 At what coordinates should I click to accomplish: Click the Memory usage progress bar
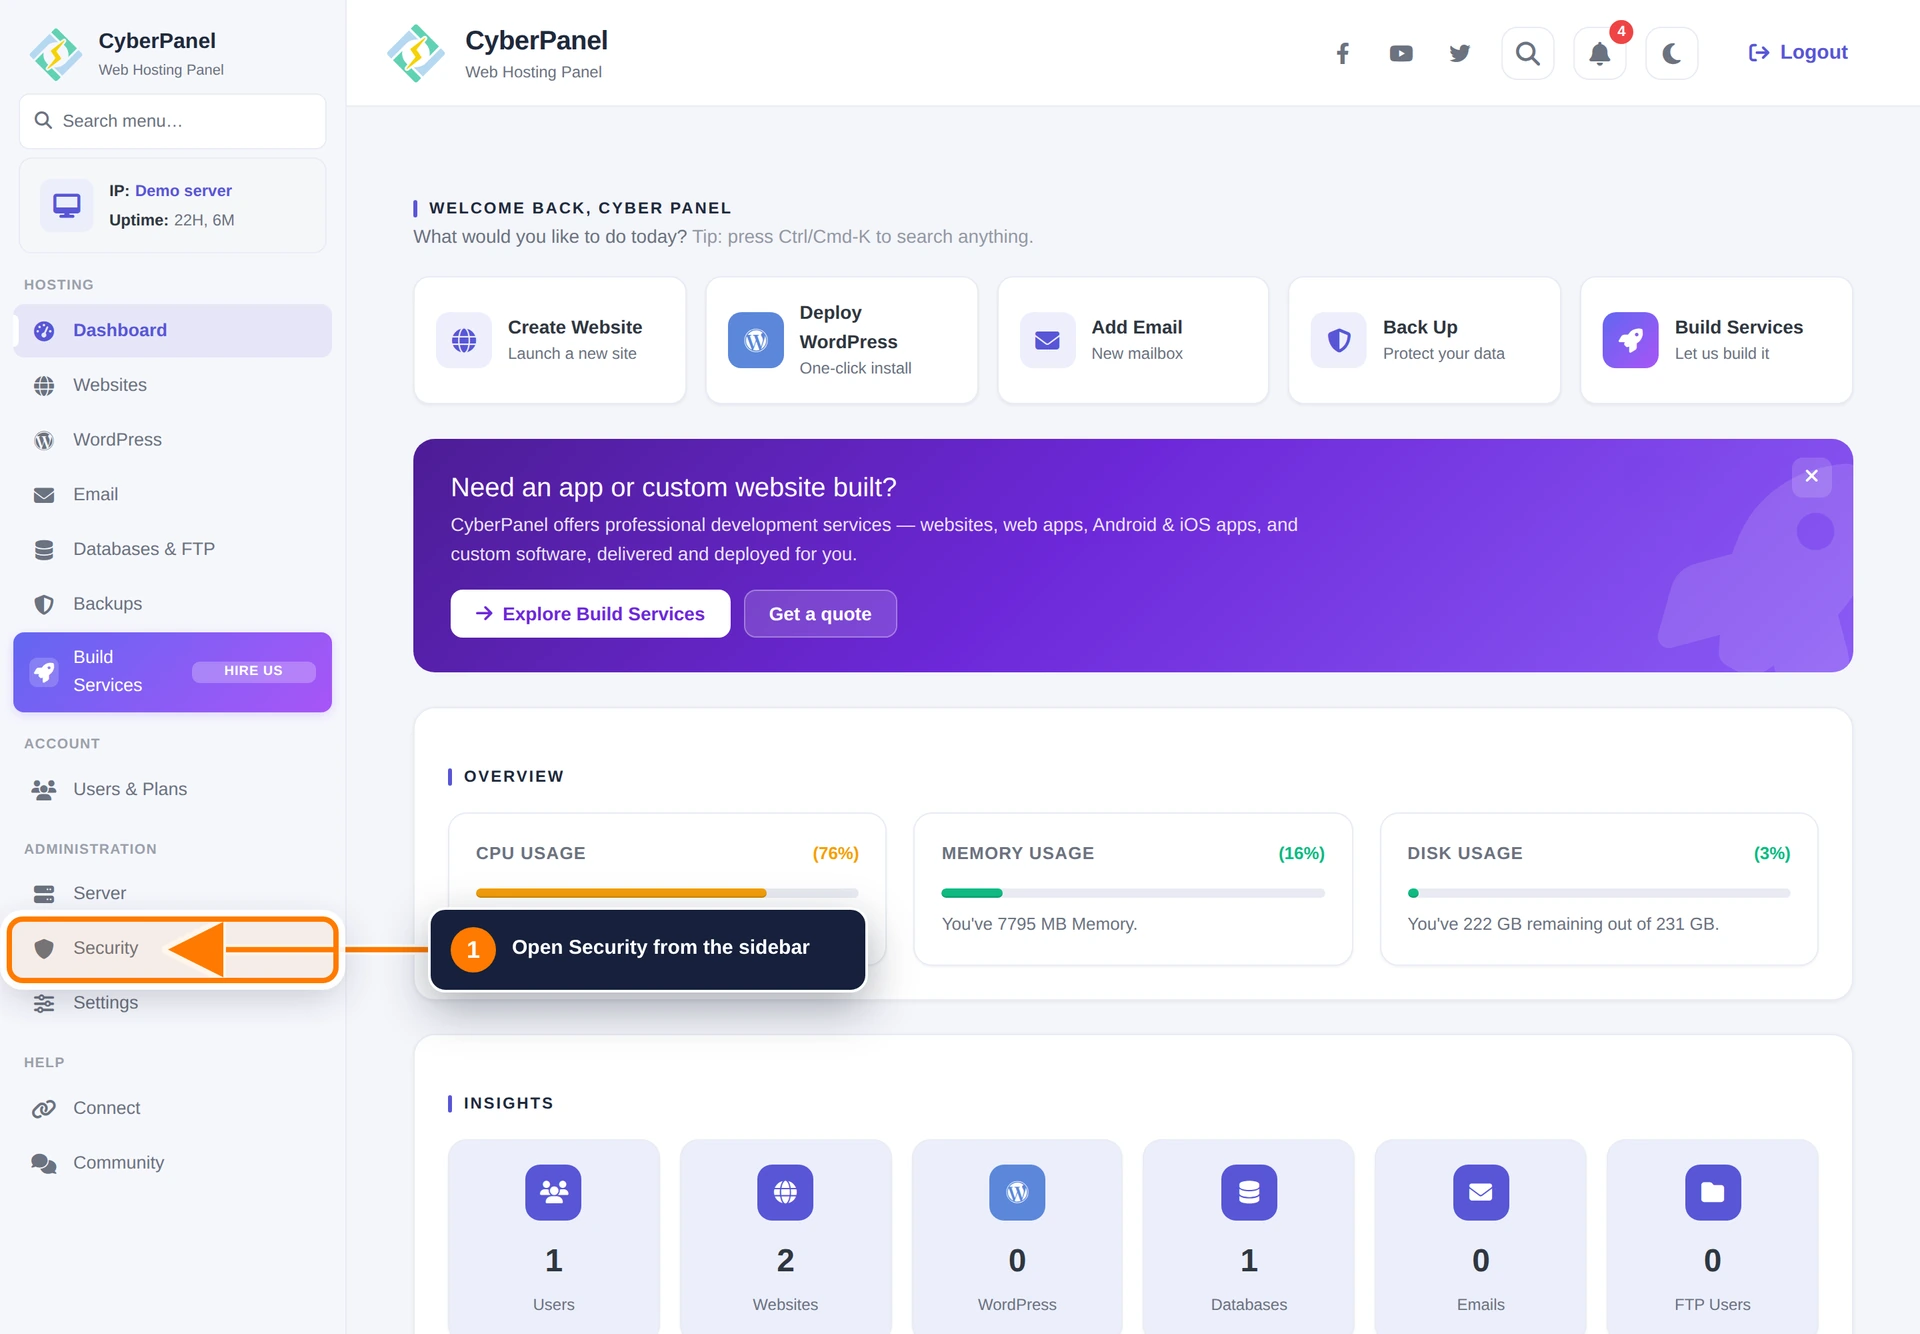point(1133,893)
